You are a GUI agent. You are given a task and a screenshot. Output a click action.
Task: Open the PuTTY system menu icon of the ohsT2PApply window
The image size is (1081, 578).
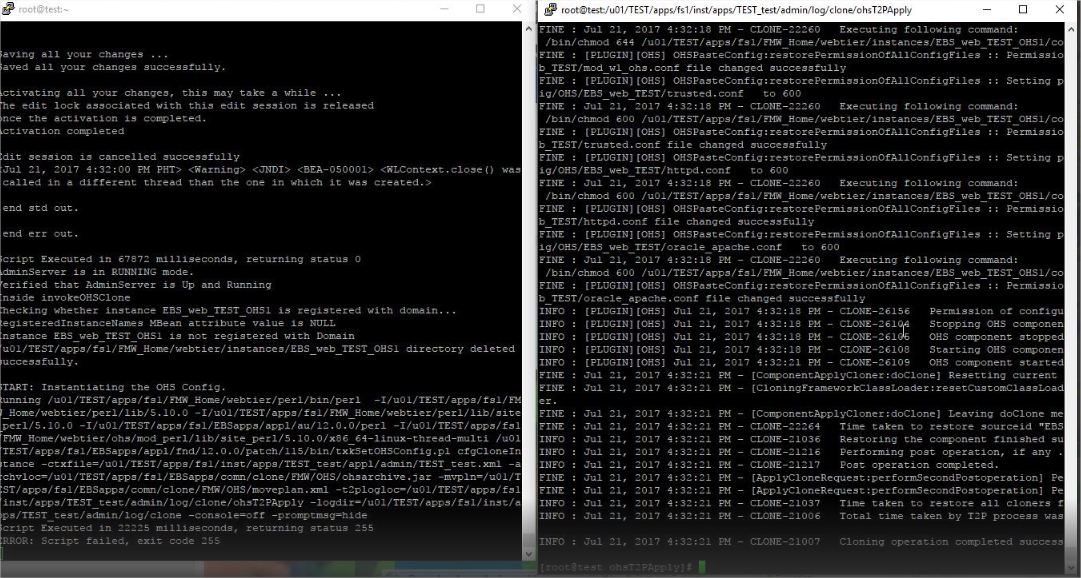[550, 9]
